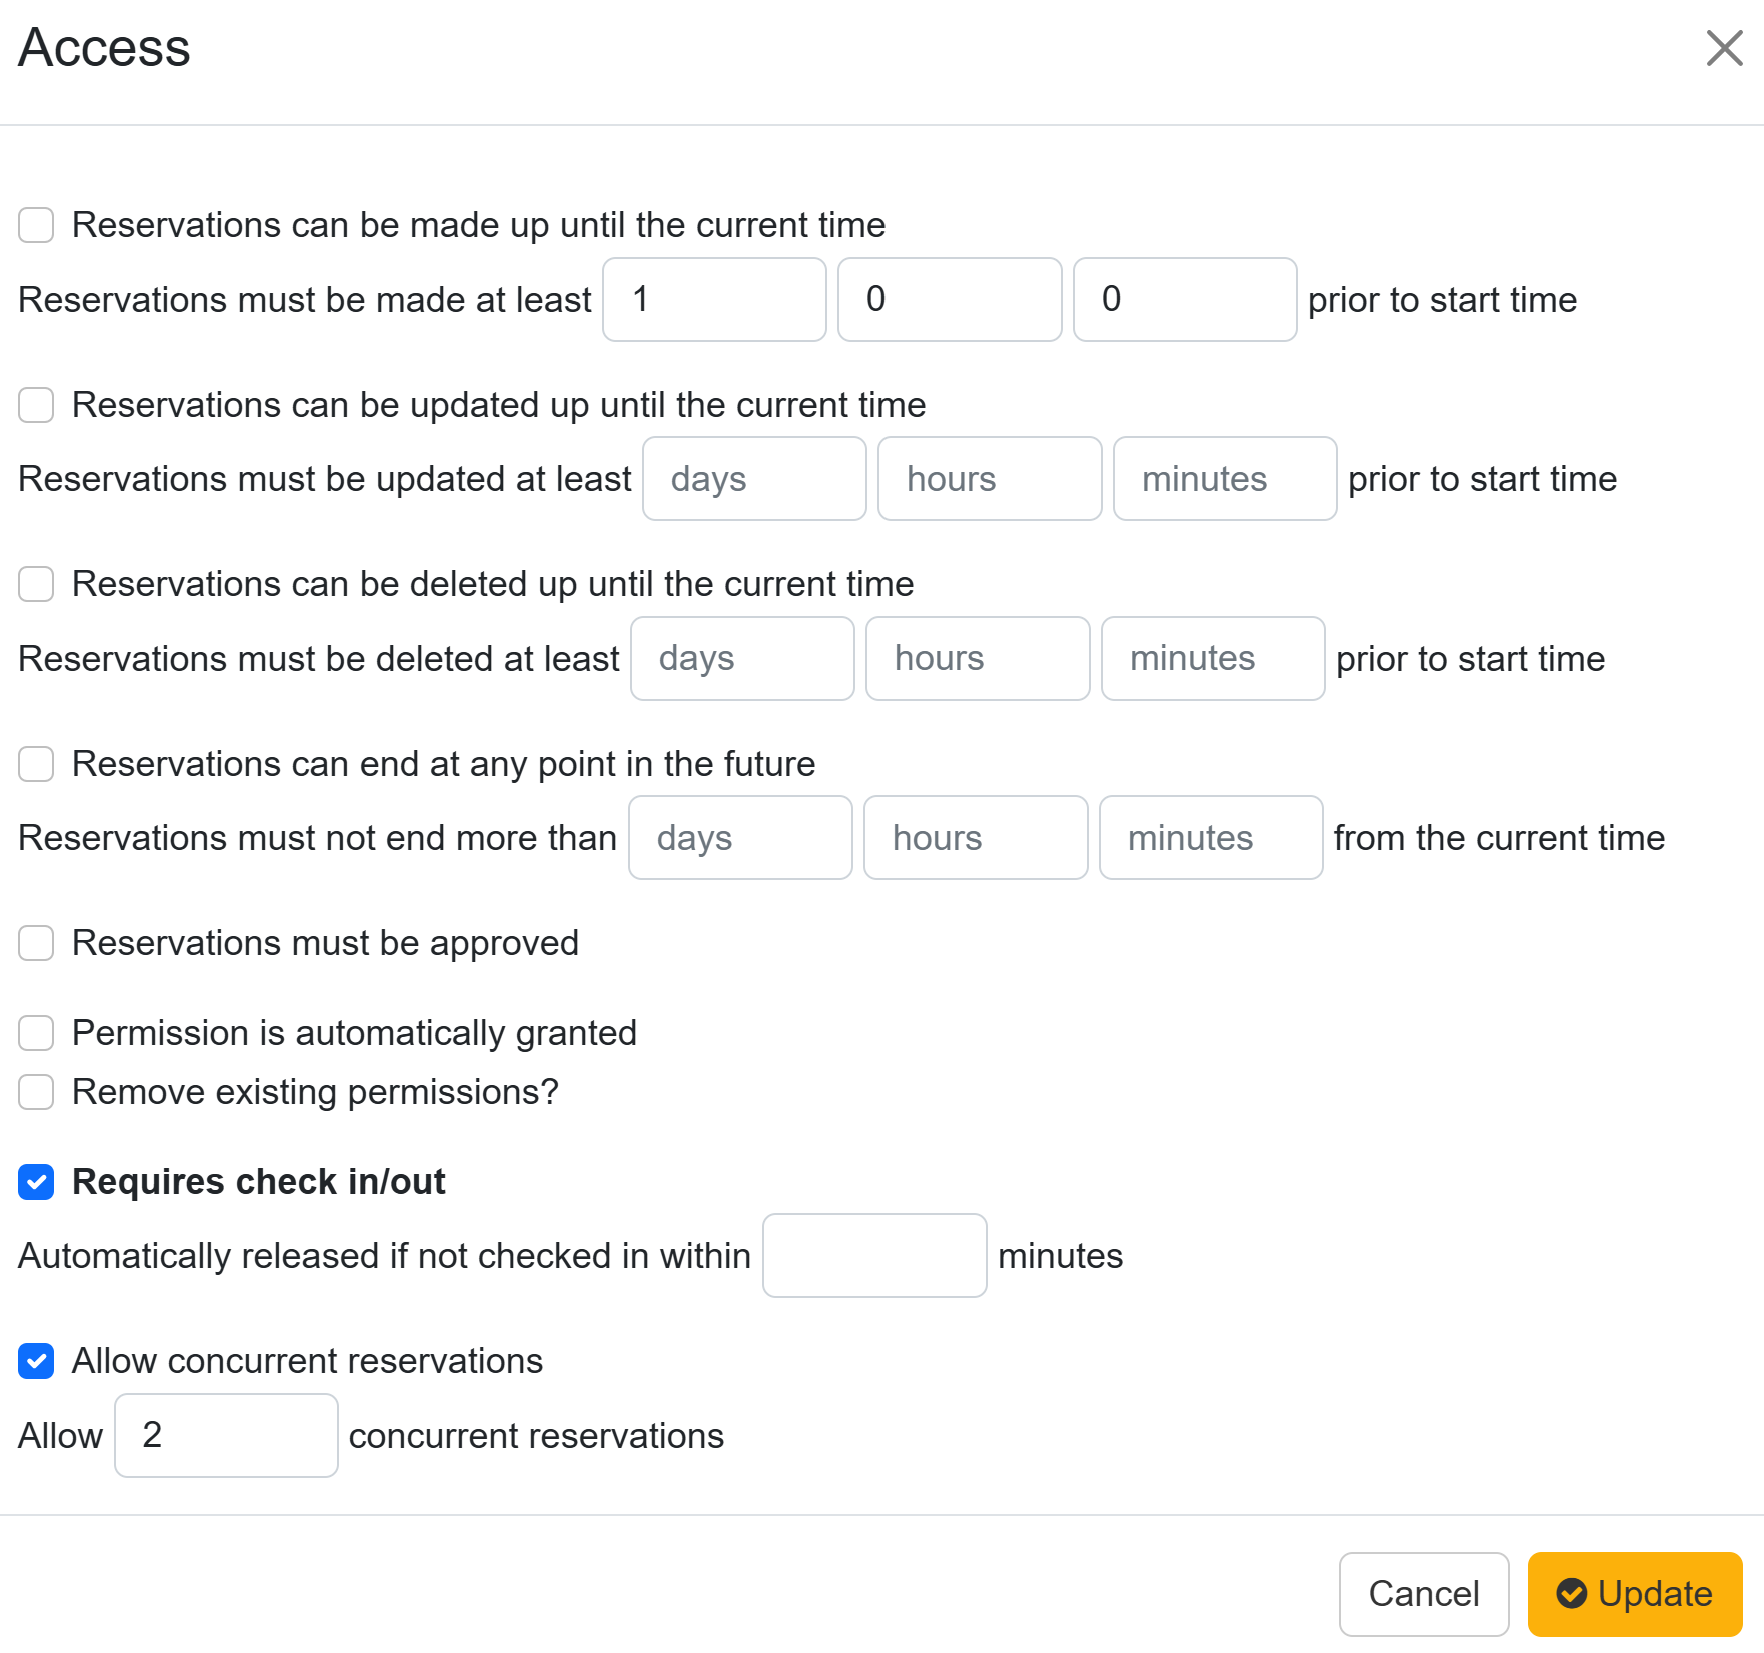1764x1653 pixels.
Task: Tick the Reservations must be approved checkbox
Action: point(36,943)
